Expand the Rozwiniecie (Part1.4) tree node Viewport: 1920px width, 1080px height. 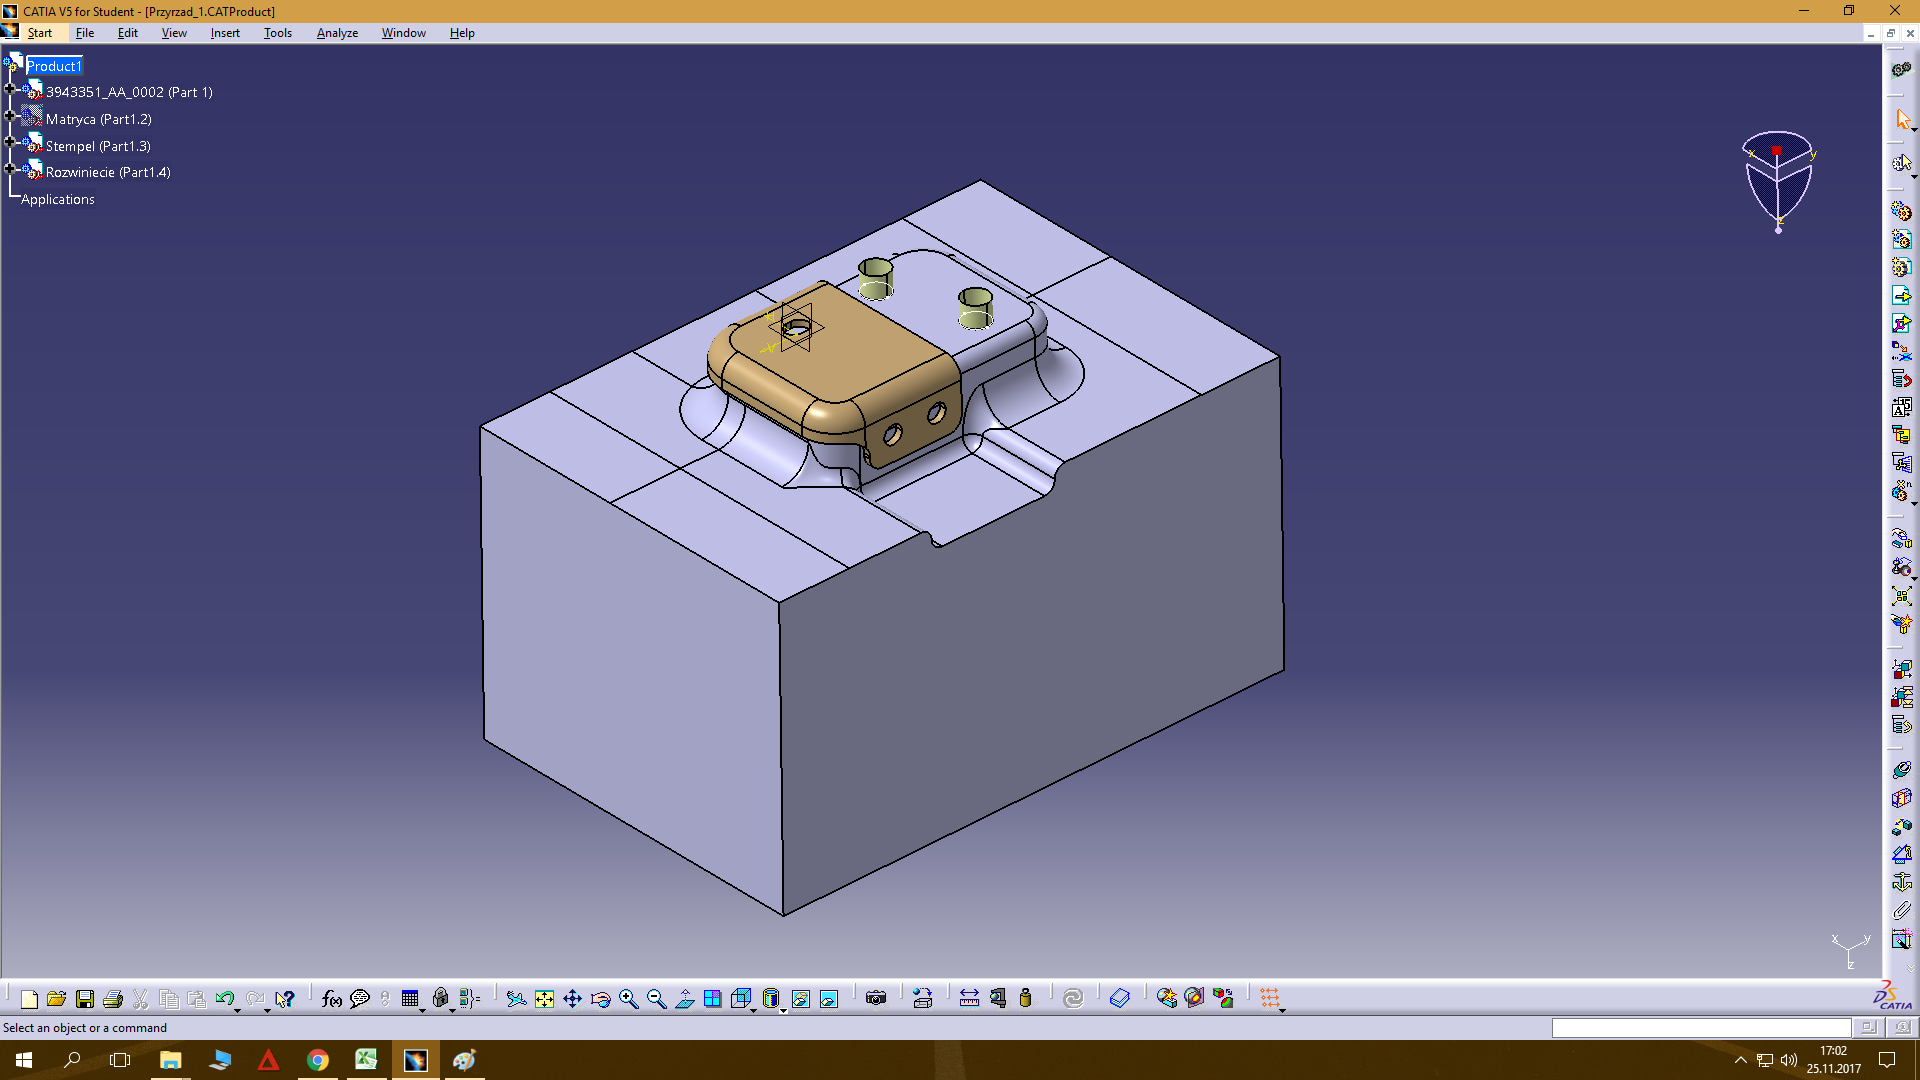coord(10,170)
